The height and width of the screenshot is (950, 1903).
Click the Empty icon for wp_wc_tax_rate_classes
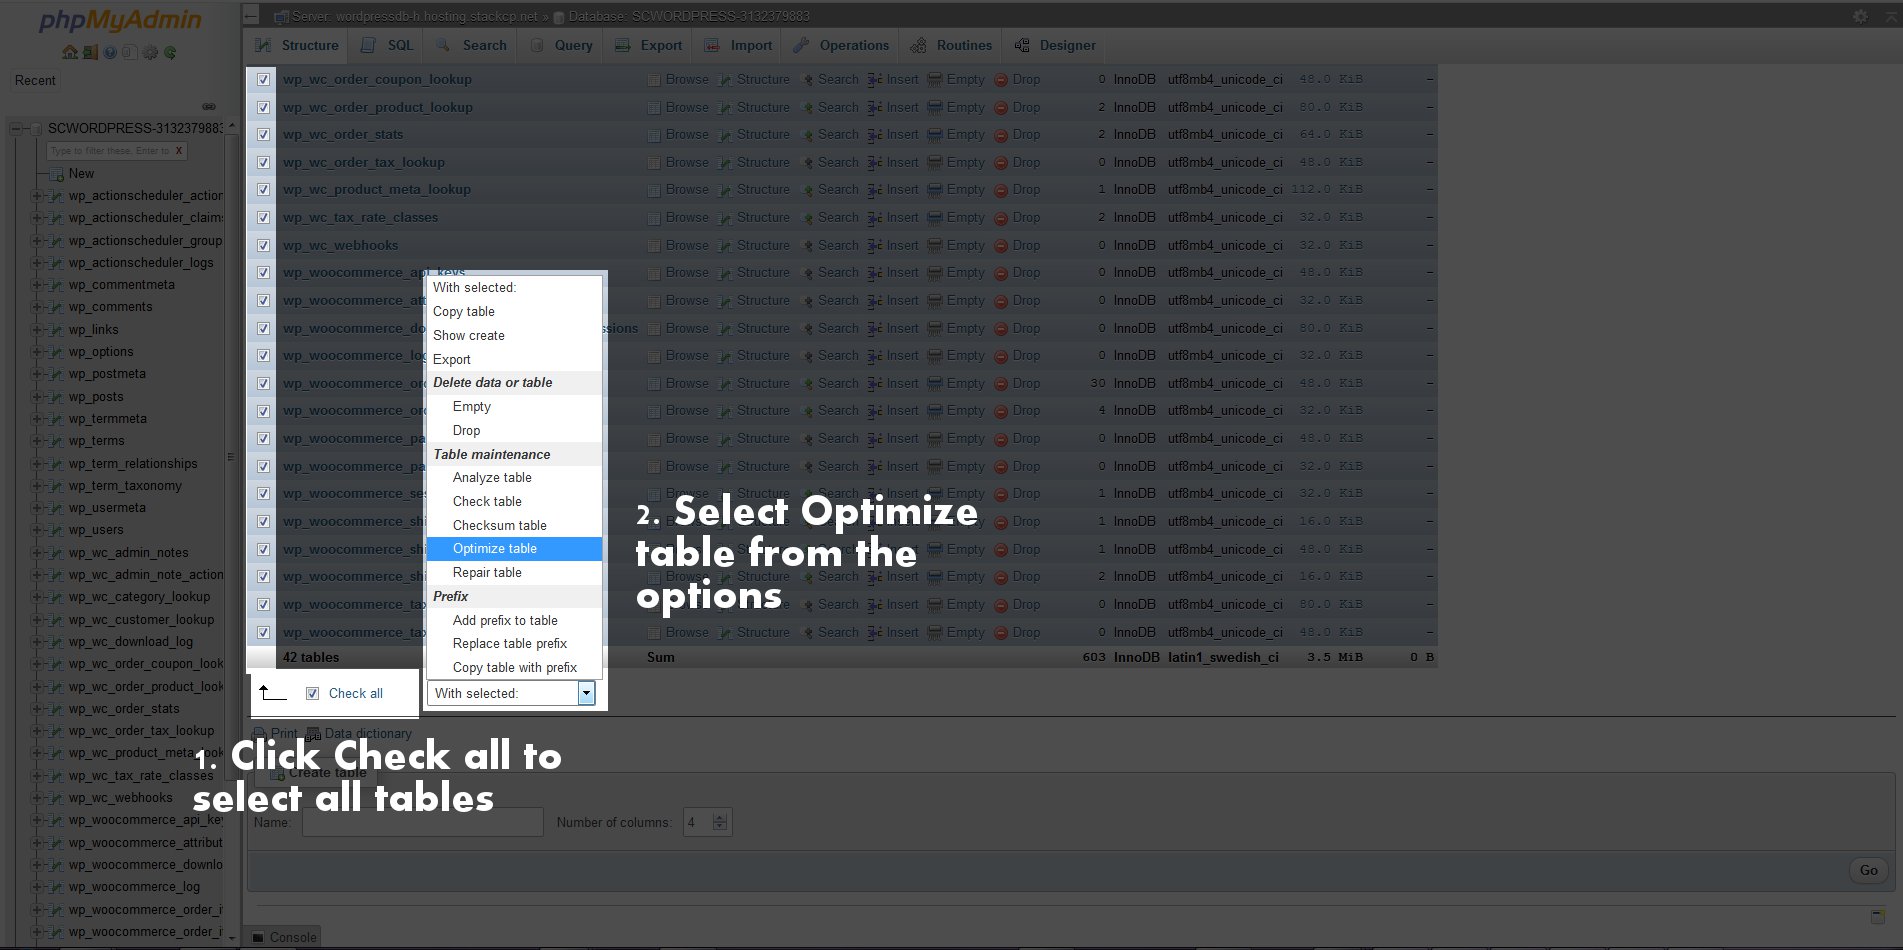tap(935, 218)
